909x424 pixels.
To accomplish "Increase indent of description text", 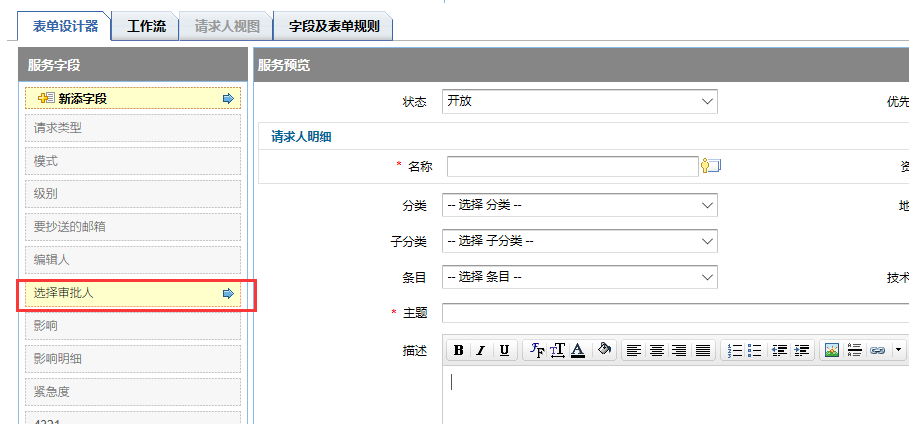I will (x=801, y=350).
